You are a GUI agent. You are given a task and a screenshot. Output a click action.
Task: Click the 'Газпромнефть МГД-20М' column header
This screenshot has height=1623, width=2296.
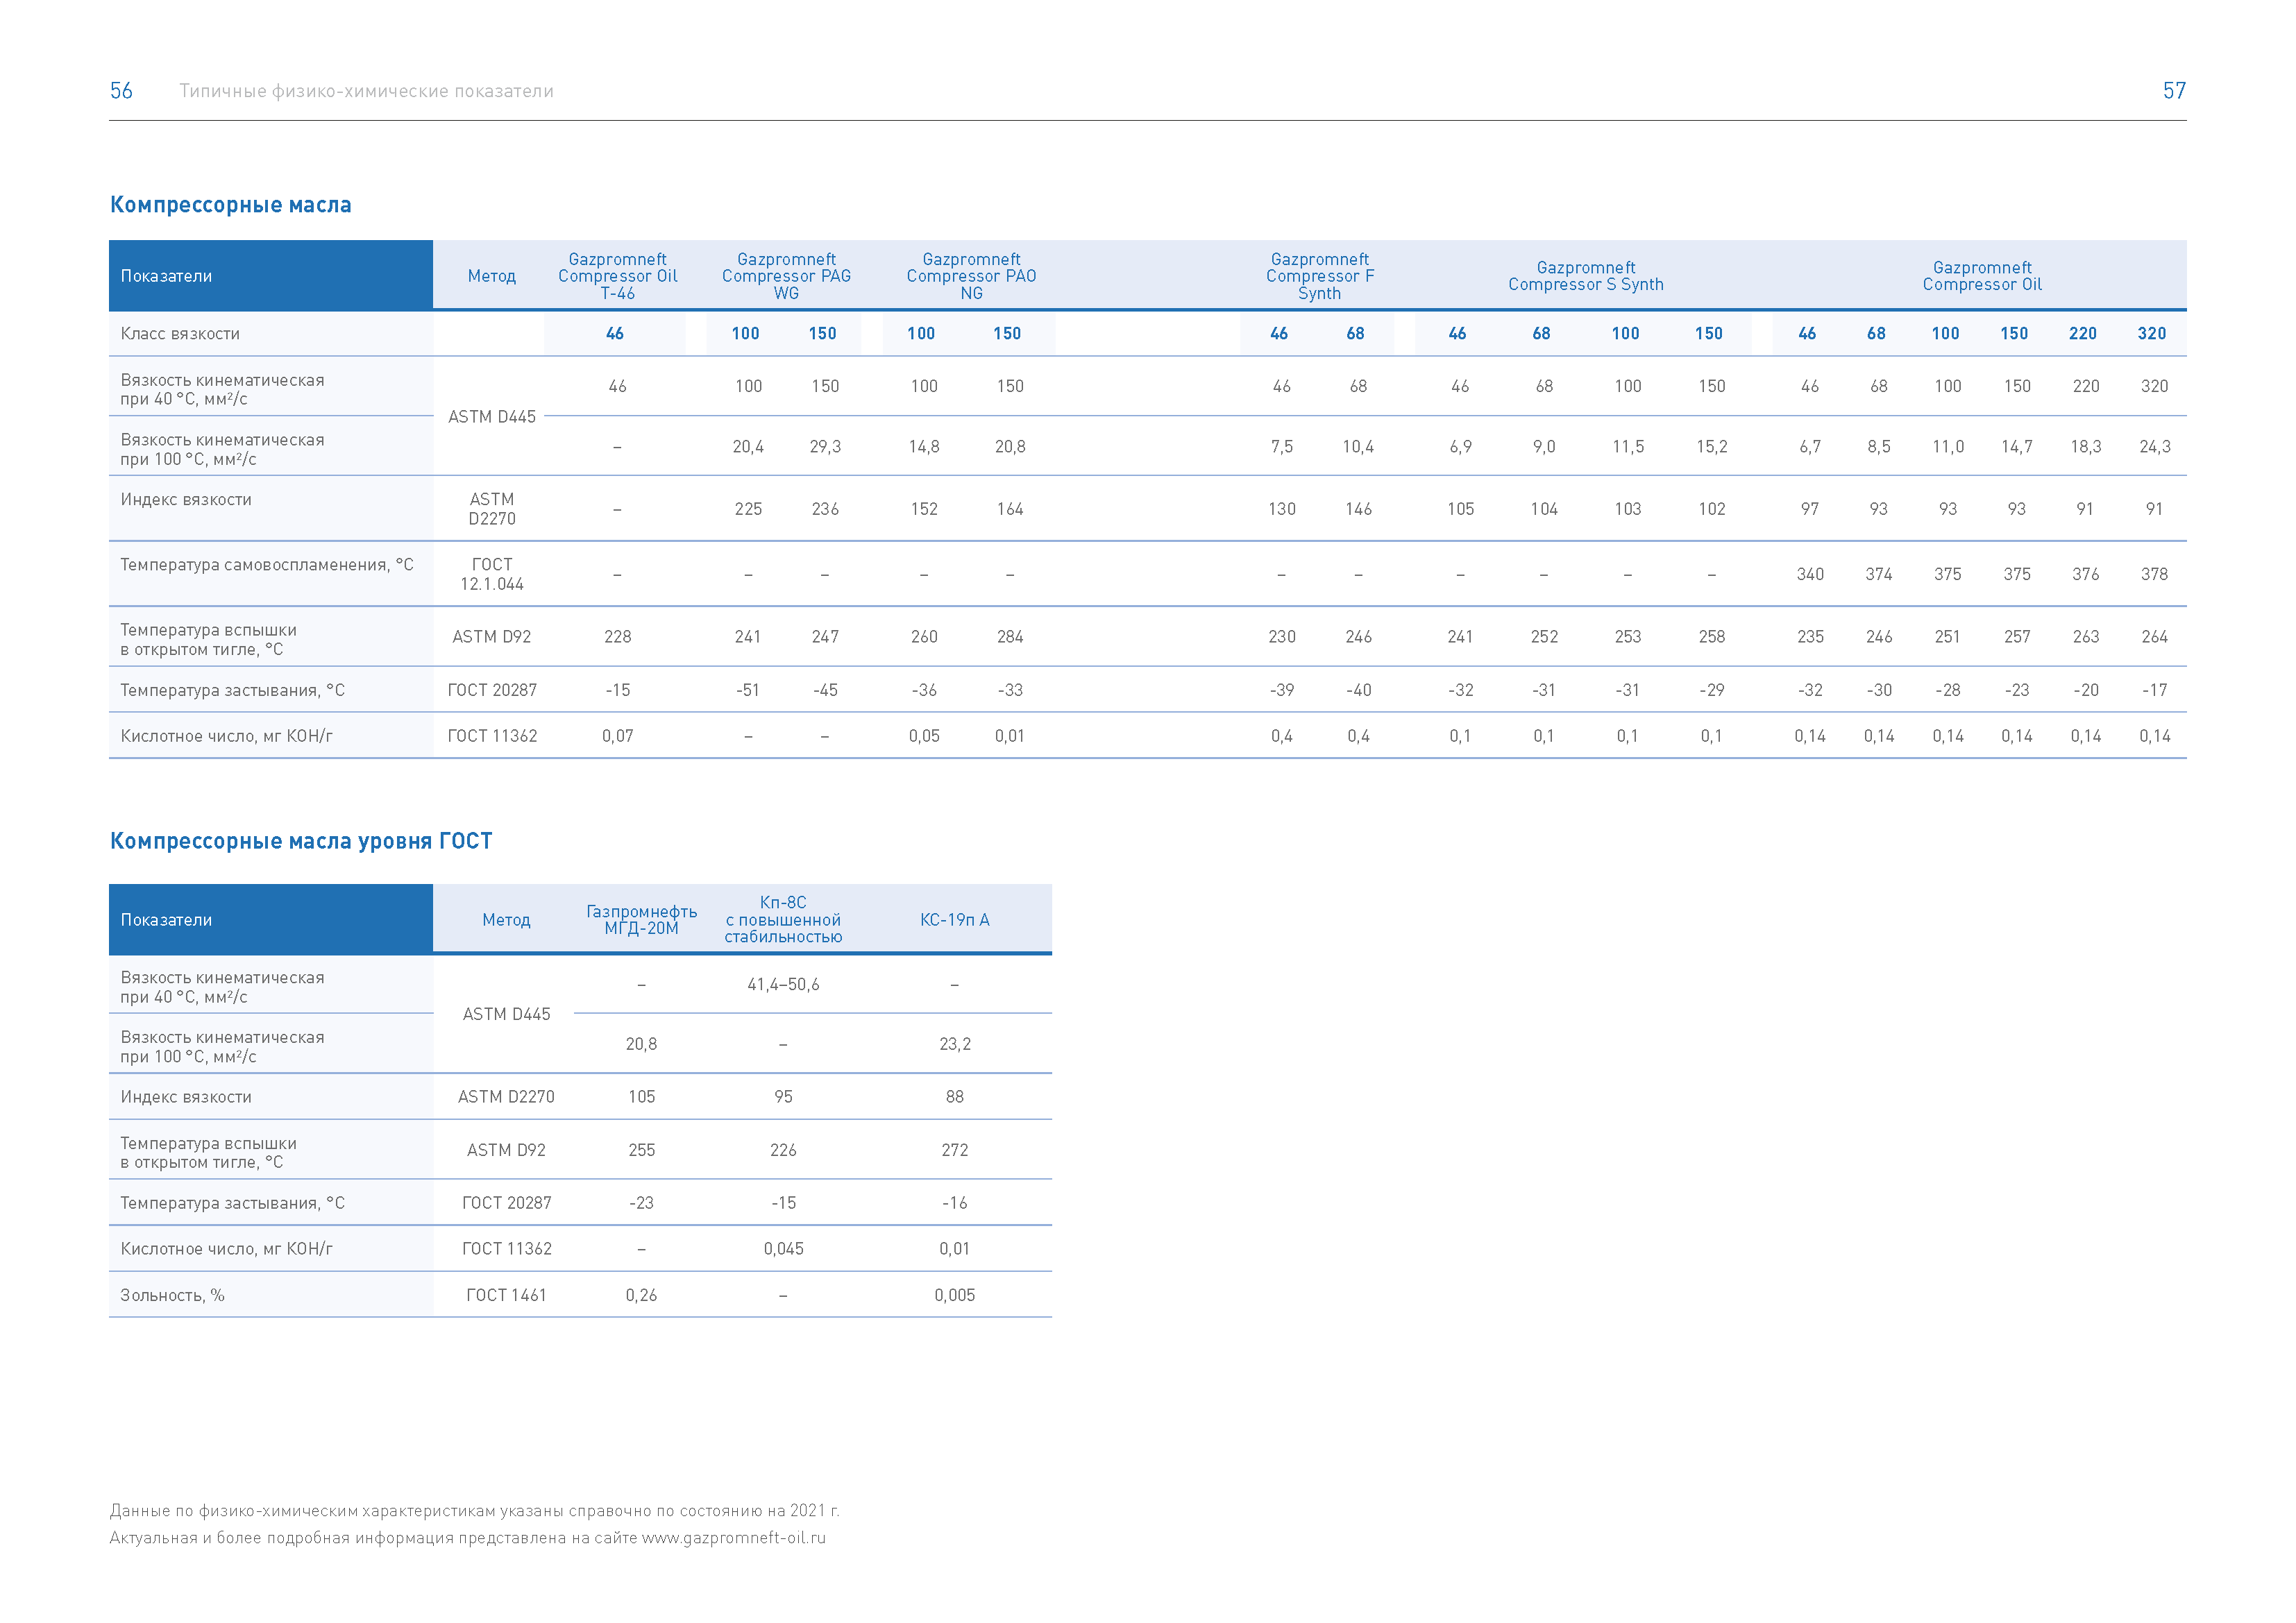coord(642,920)
